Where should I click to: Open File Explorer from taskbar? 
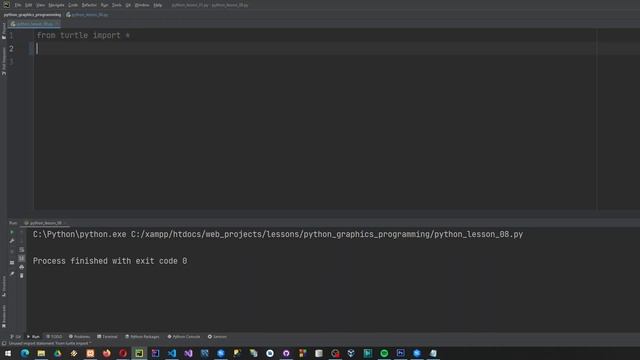pos(41,353)
